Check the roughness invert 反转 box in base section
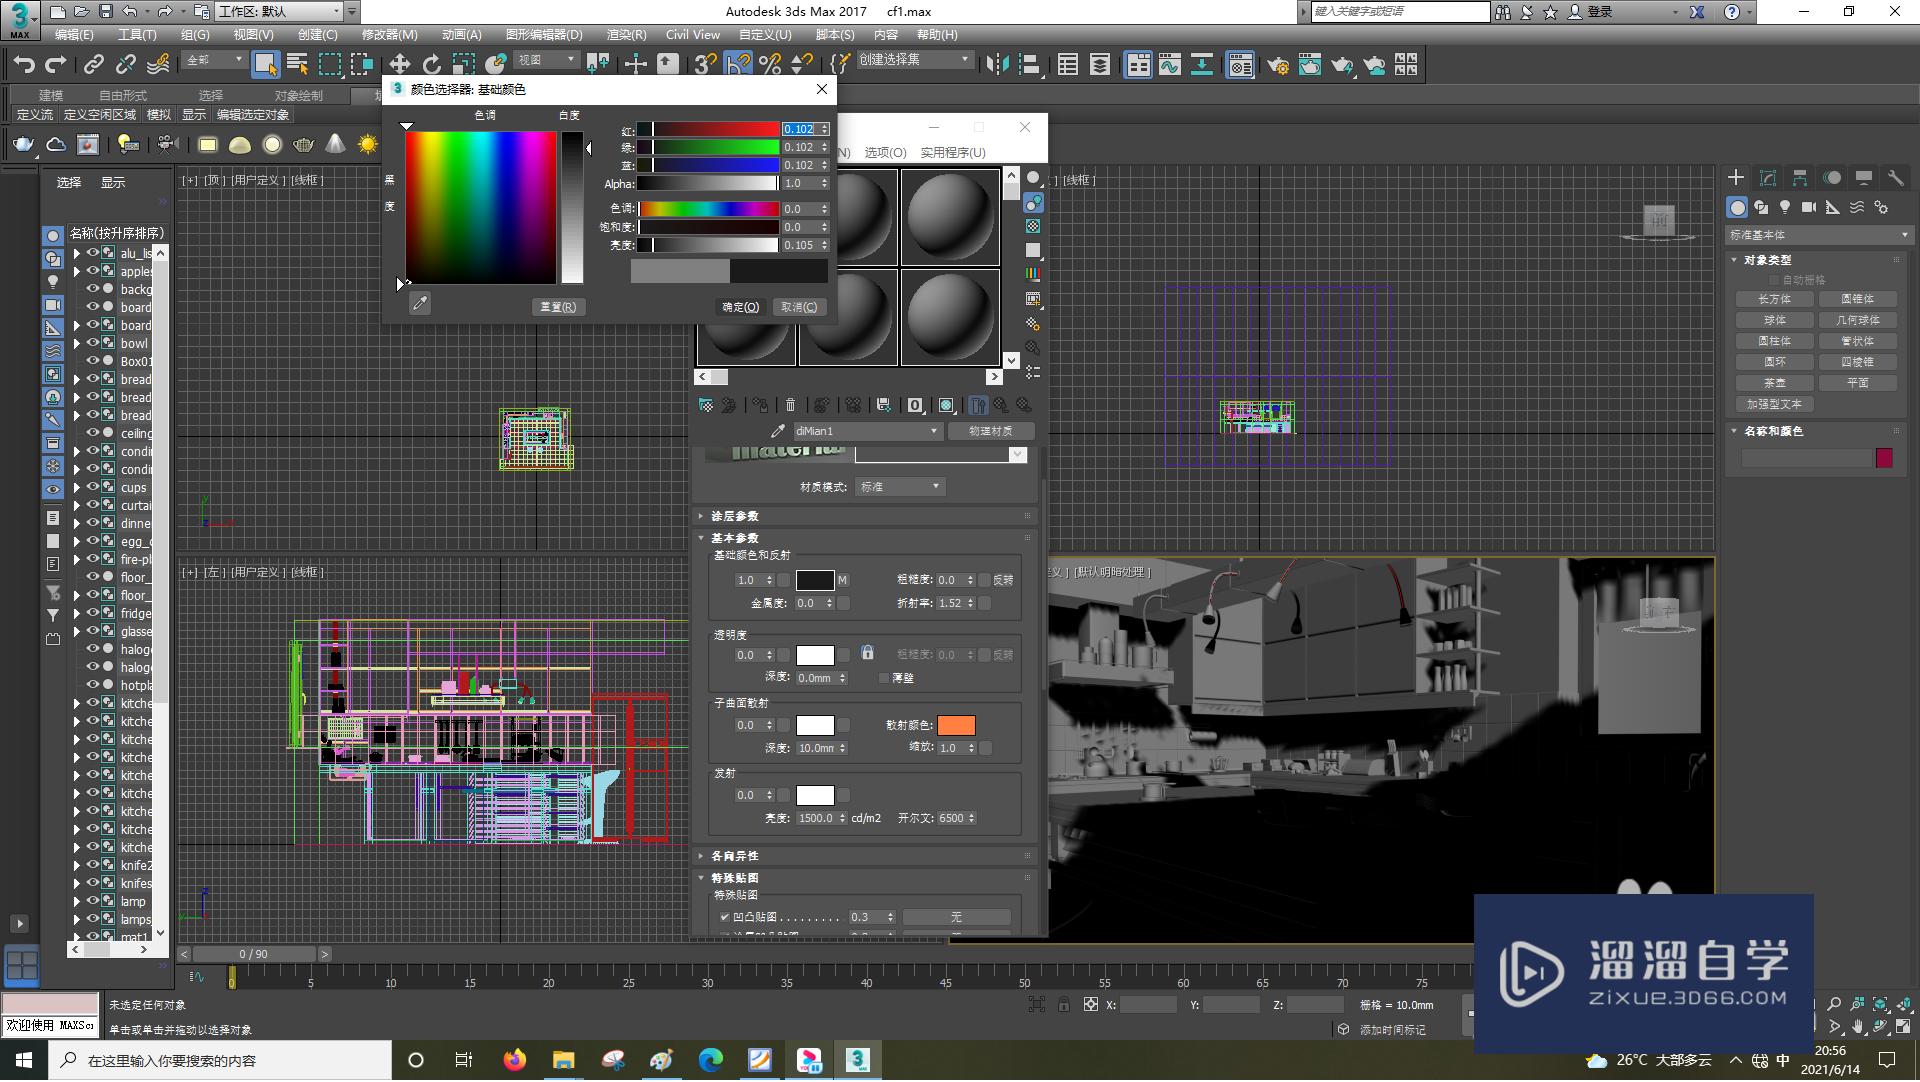 985,580
